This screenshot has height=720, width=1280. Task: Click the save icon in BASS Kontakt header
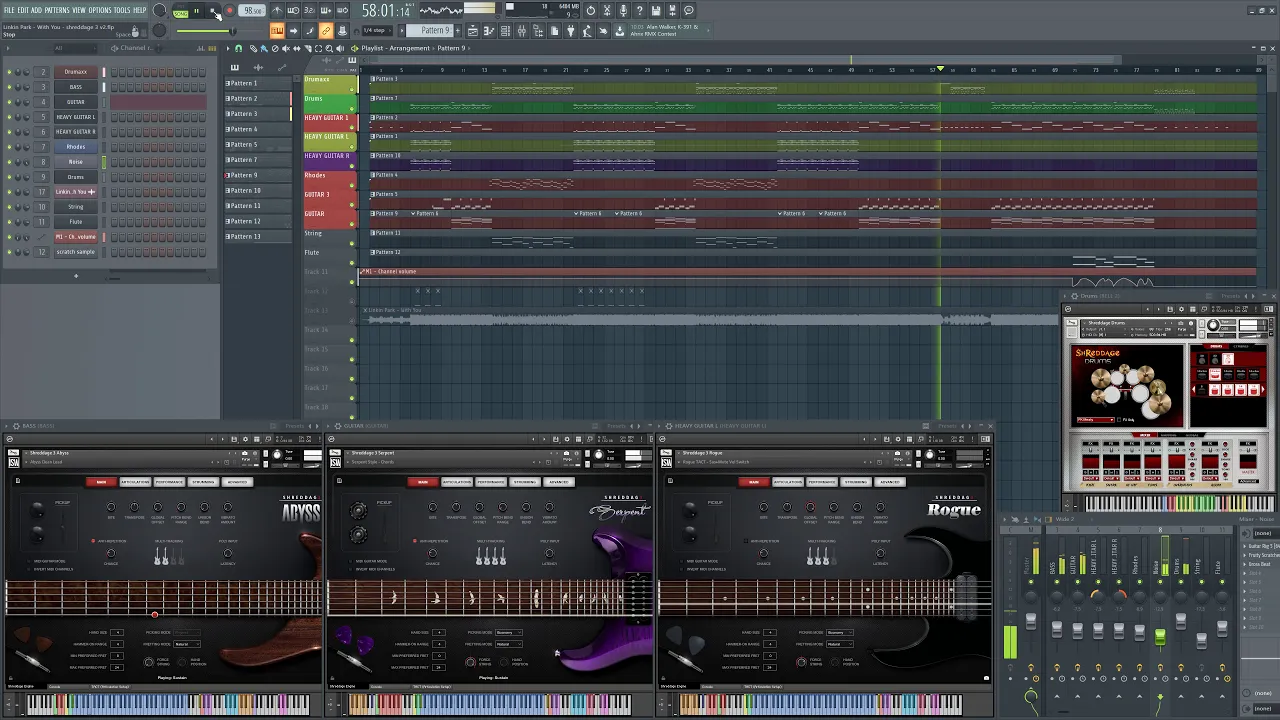click(x=234, y=439)
